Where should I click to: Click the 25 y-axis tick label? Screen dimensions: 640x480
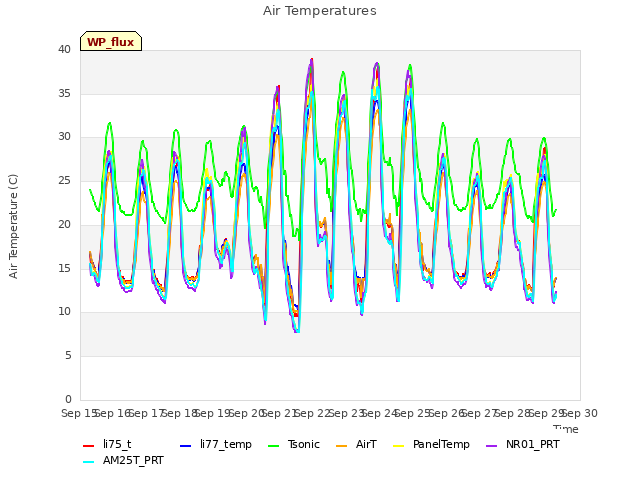(64, 180)
